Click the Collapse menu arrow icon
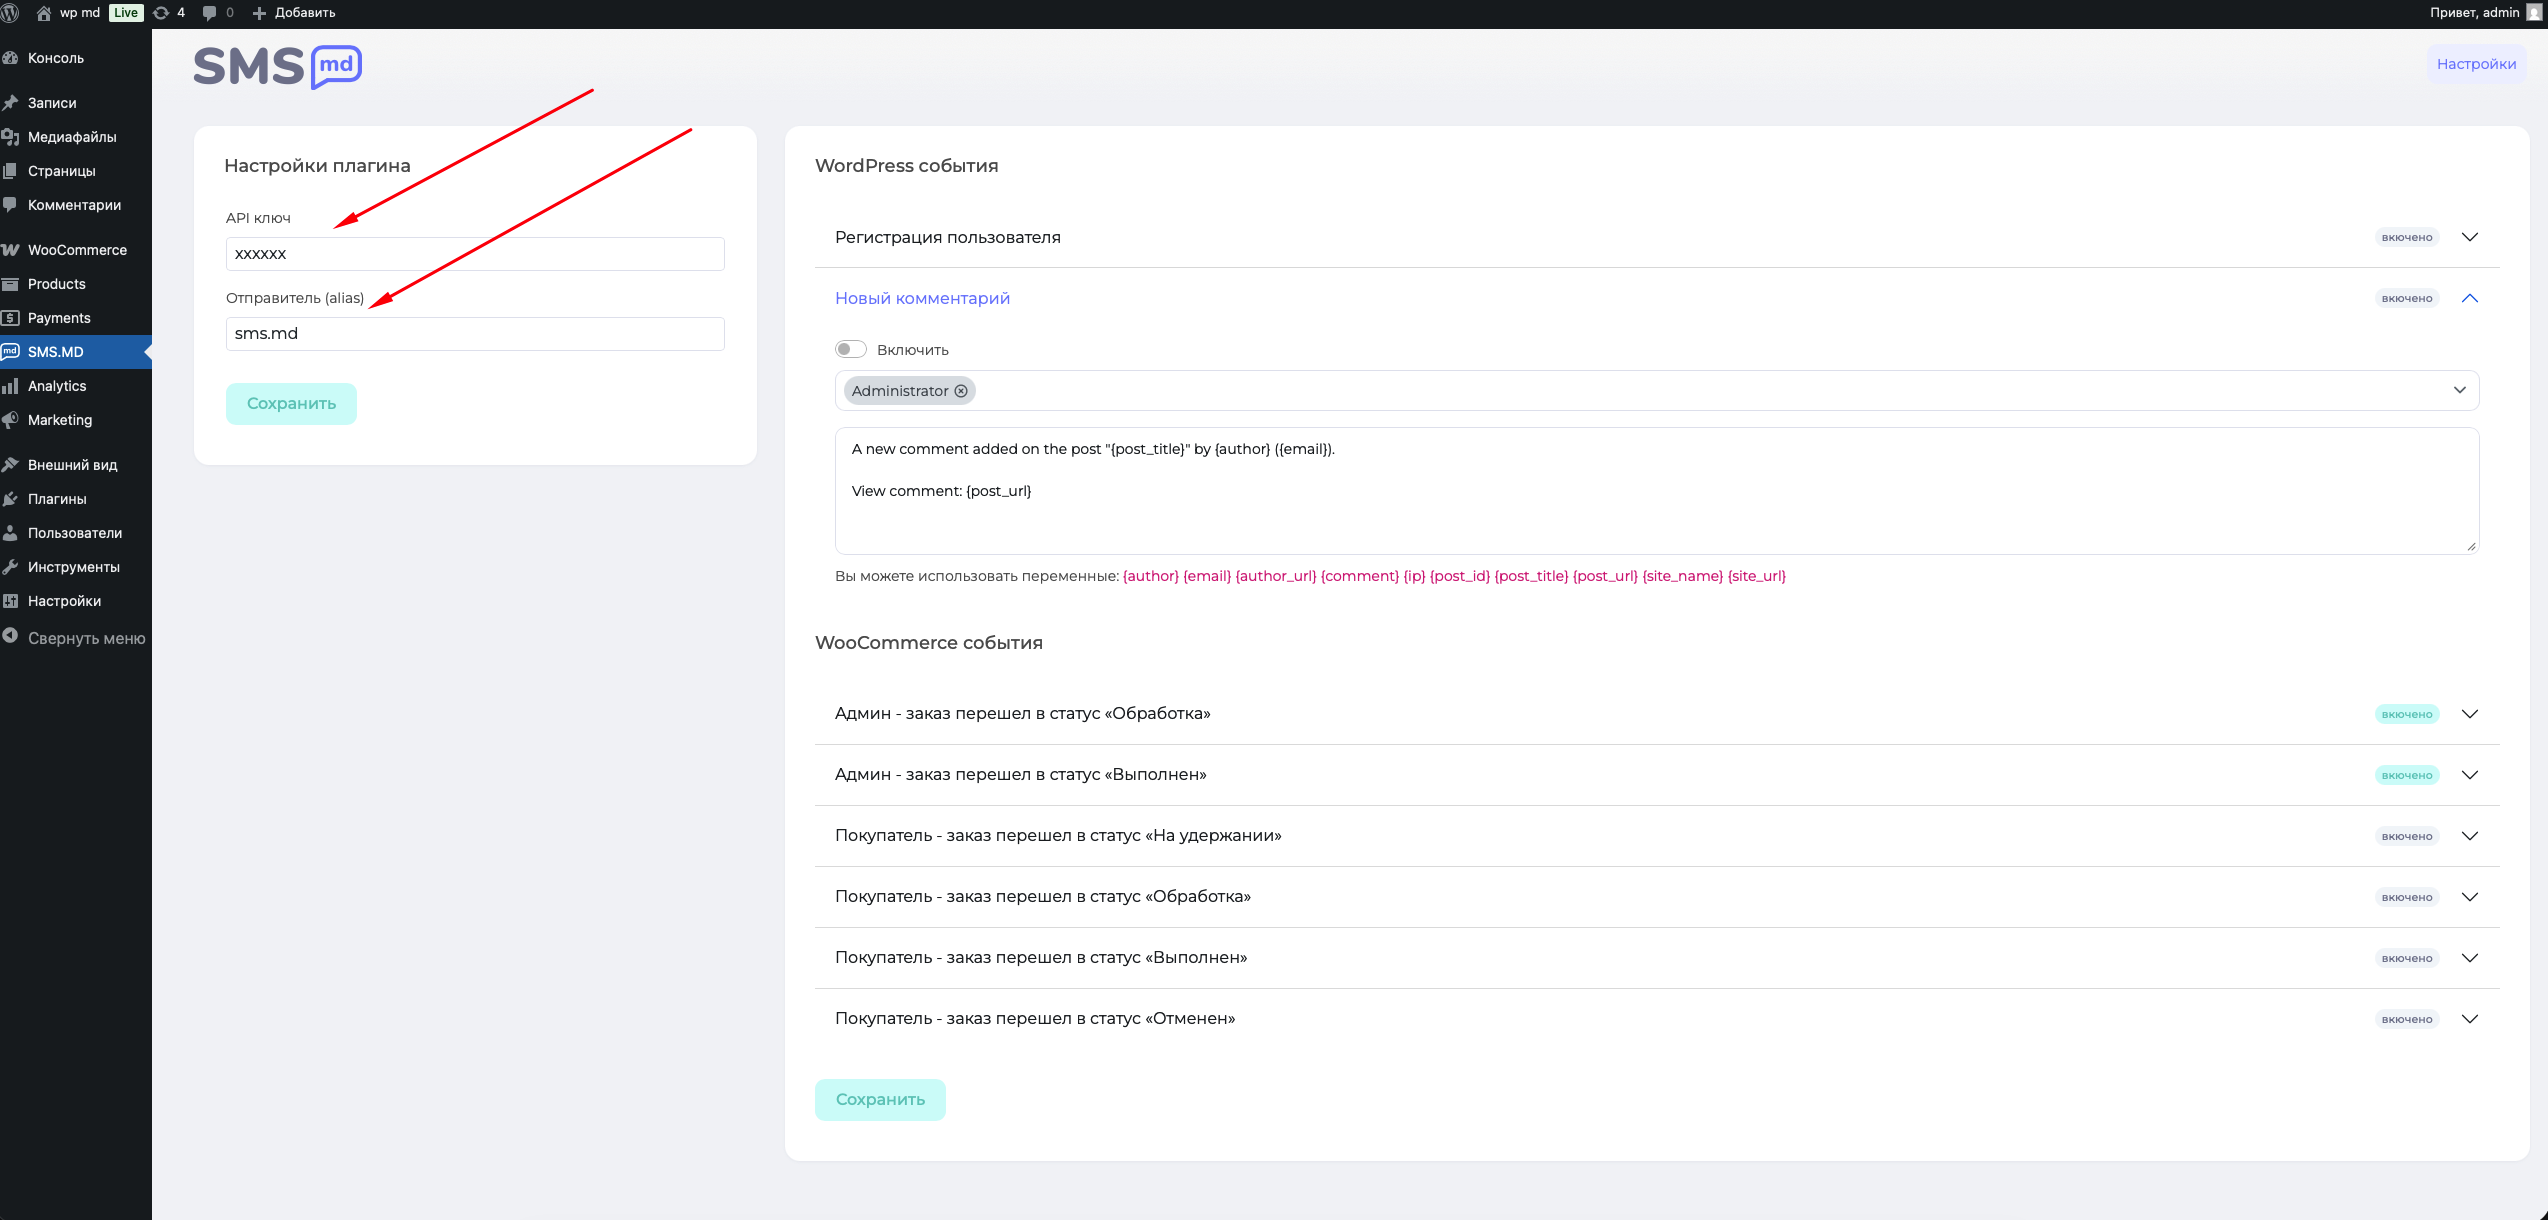This screenshot has width=2548, height=1220. (11, 636)
